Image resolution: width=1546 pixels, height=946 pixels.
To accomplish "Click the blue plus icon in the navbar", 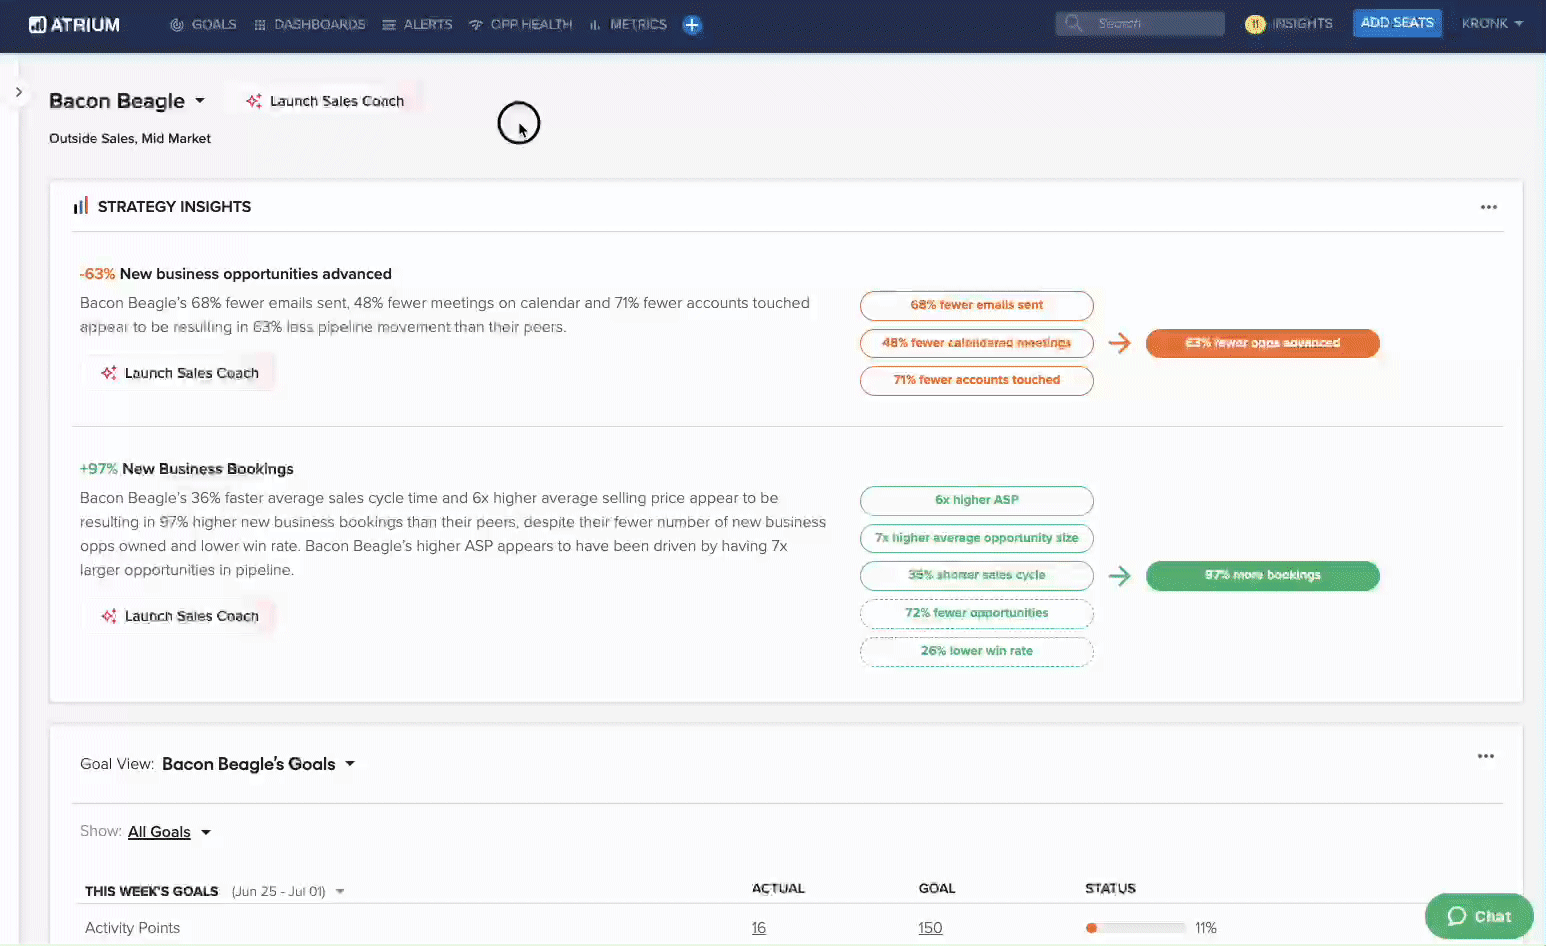I will (692, 24).
